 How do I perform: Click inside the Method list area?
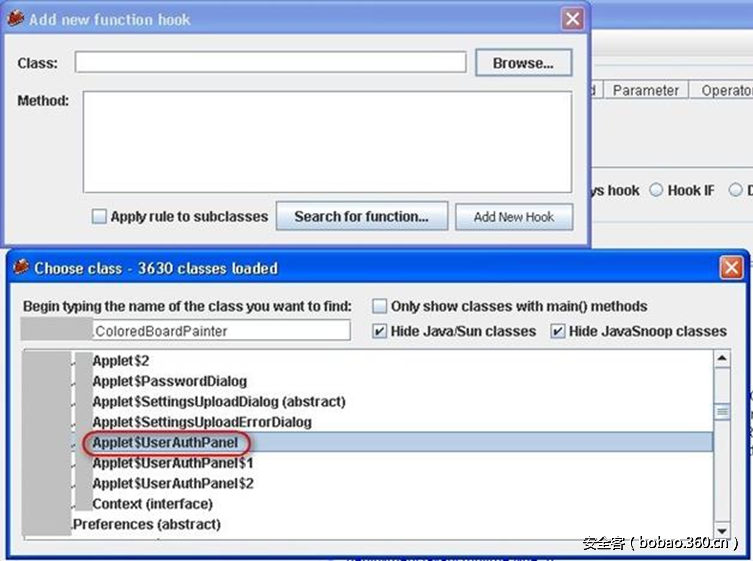(327, 141)
